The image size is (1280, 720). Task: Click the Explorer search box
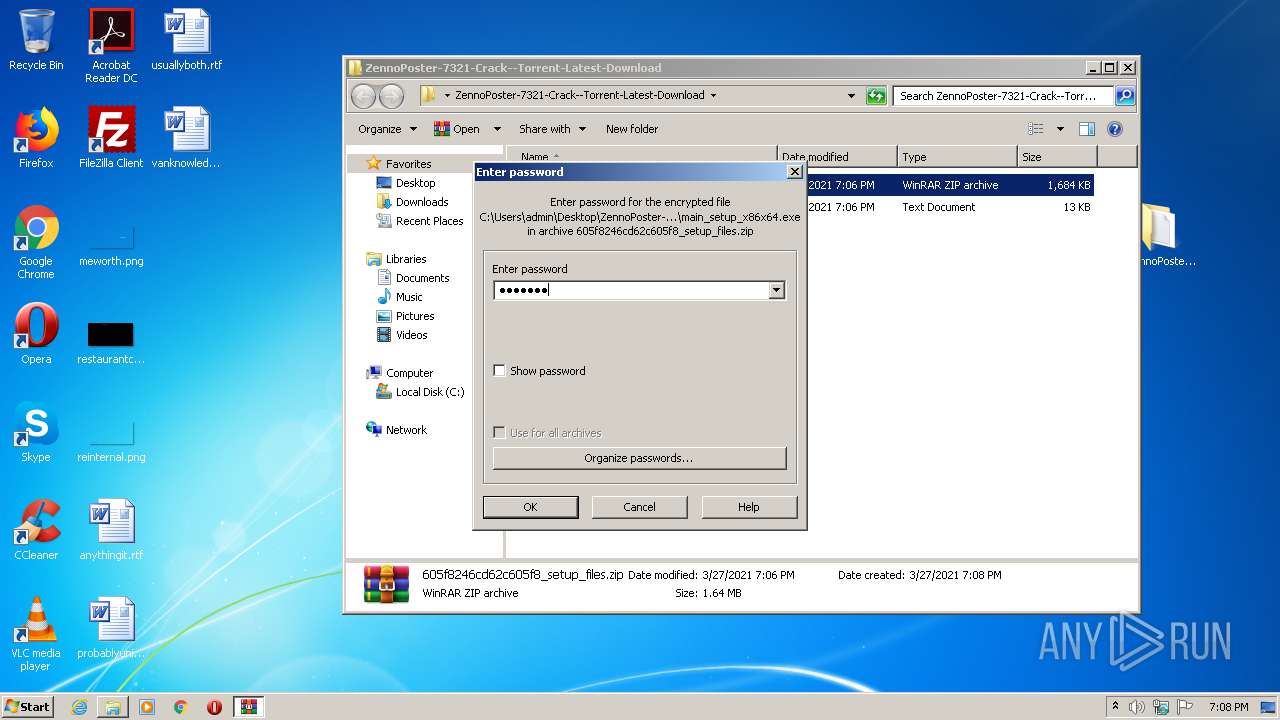[x=1002, y=96]
